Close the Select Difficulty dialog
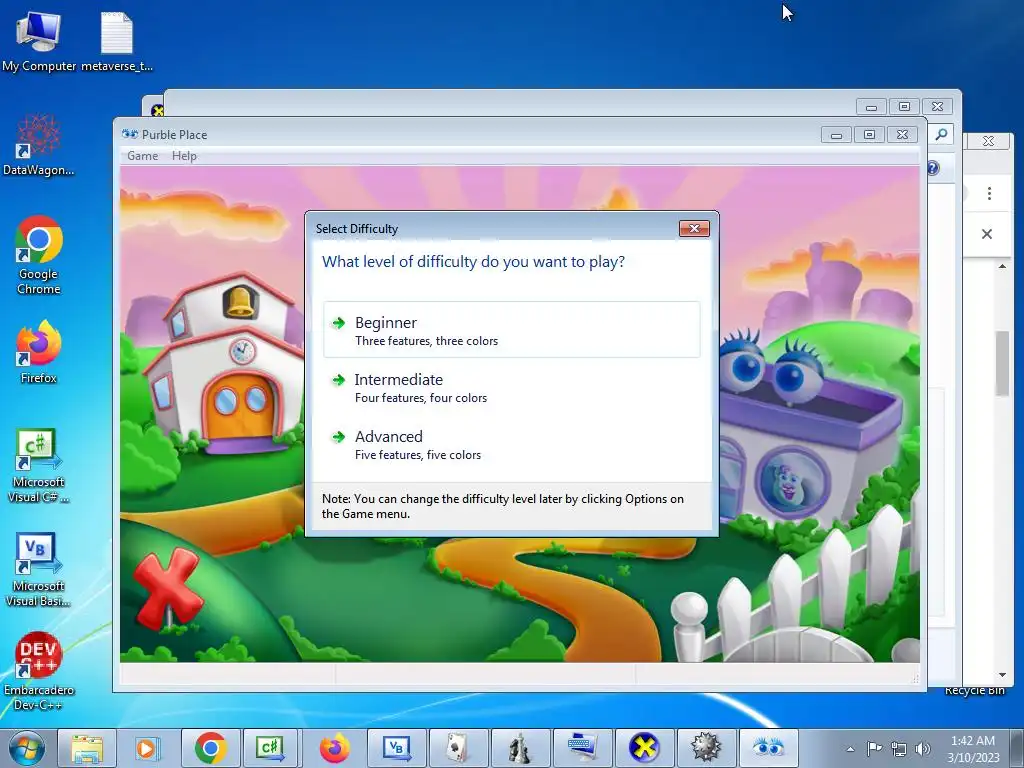This screenshot has width=1024, height=768. [694, 228]
